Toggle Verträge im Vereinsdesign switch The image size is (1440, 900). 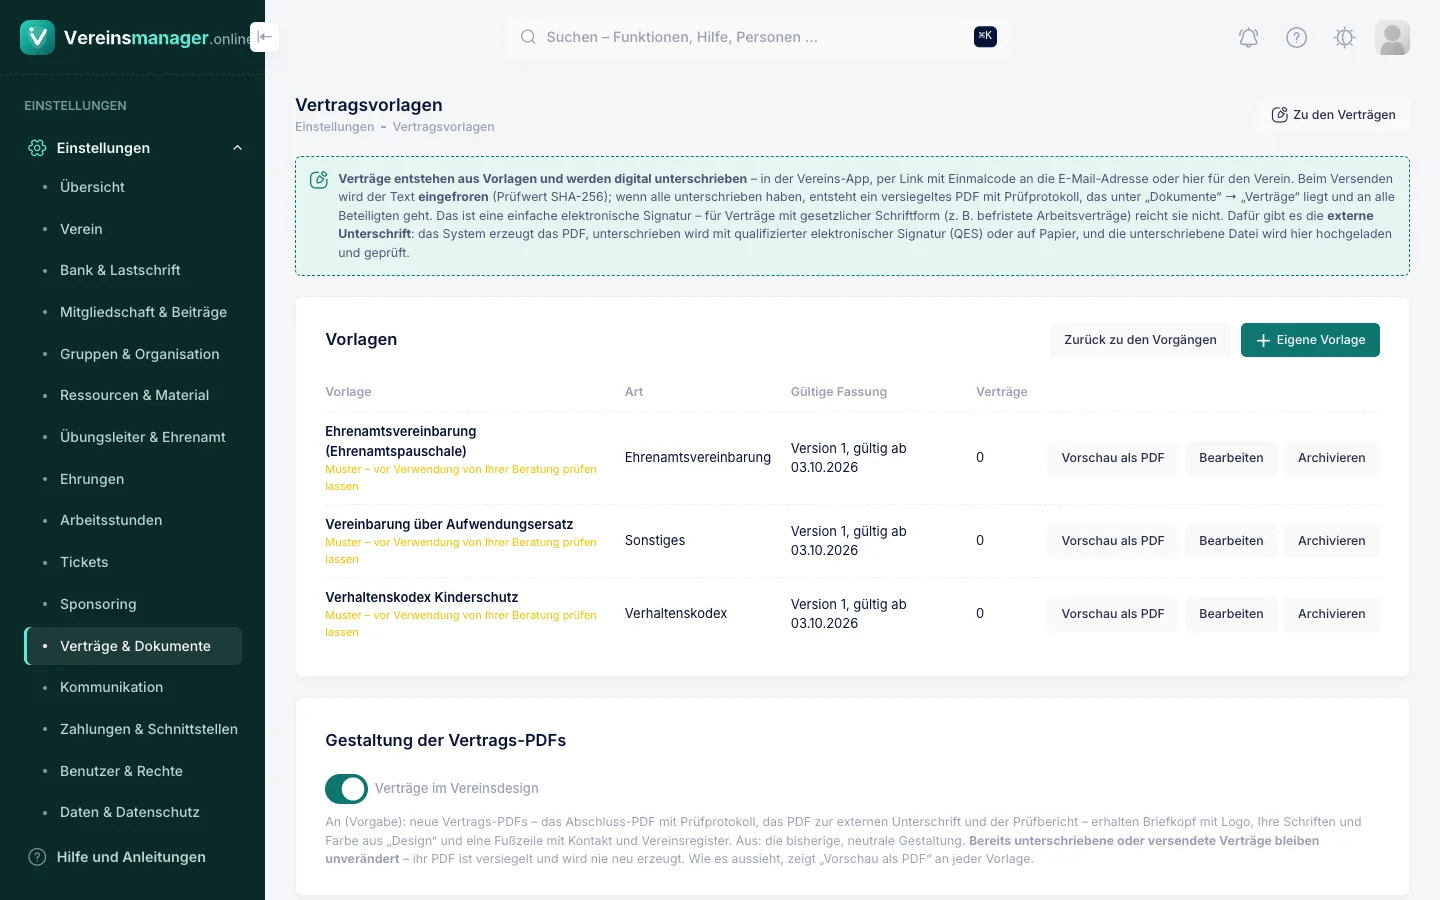[347, 789]
